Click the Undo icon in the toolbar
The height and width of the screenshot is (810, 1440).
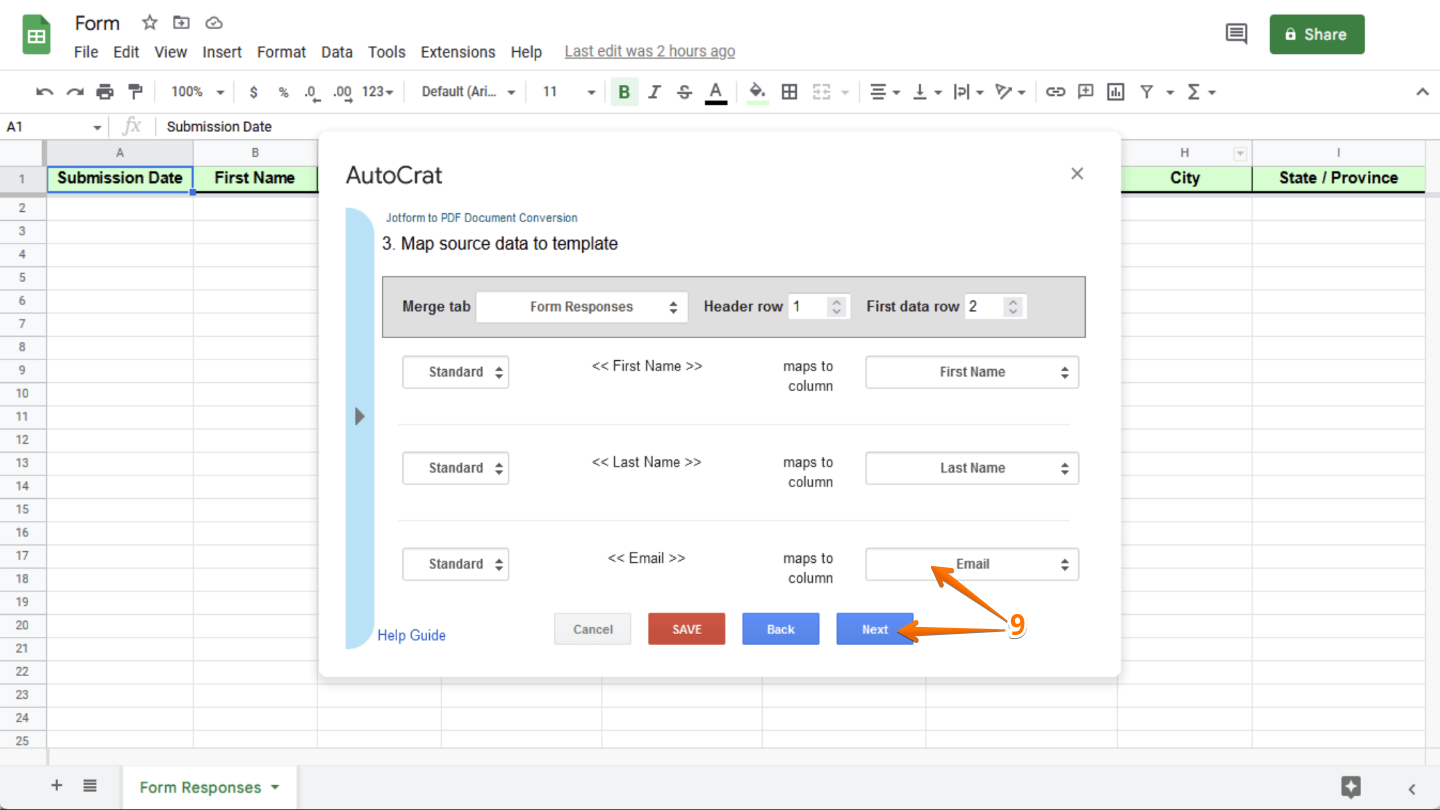43,91
